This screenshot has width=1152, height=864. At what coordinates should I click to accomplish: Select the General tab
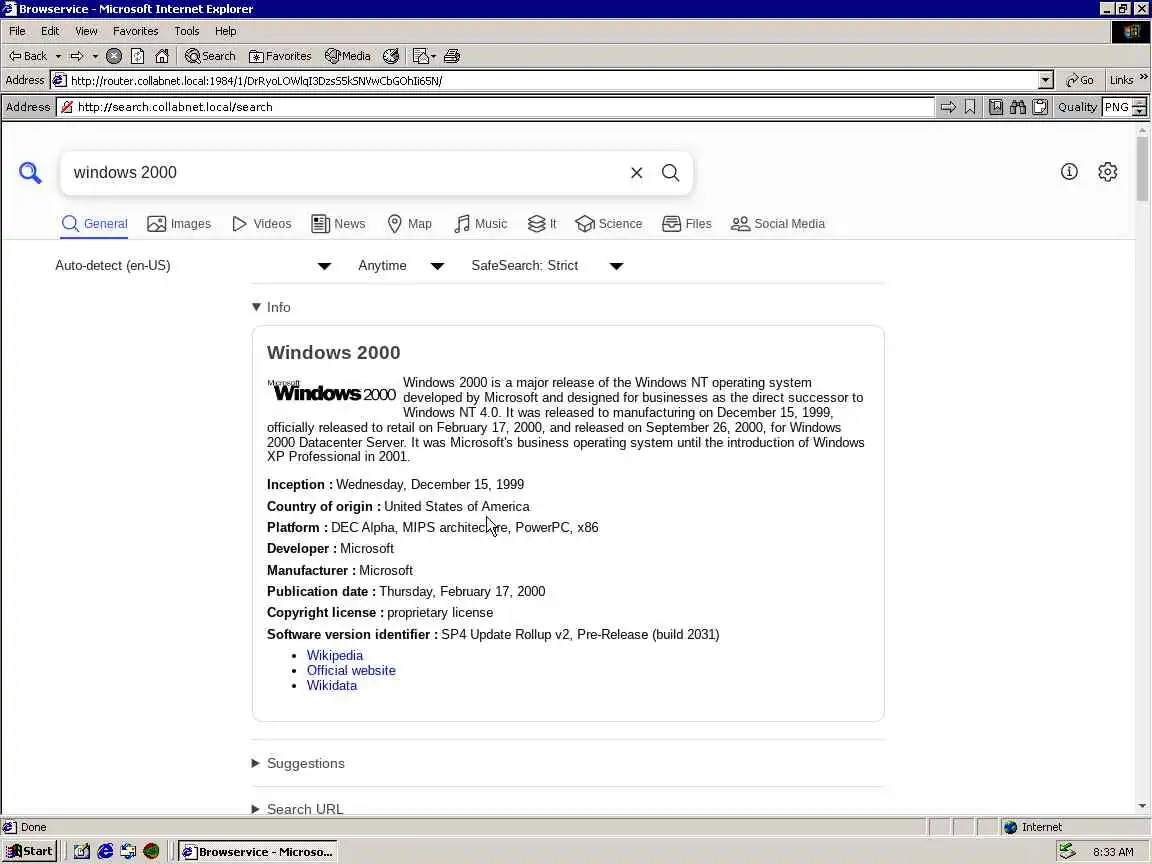tap(95, 223)
